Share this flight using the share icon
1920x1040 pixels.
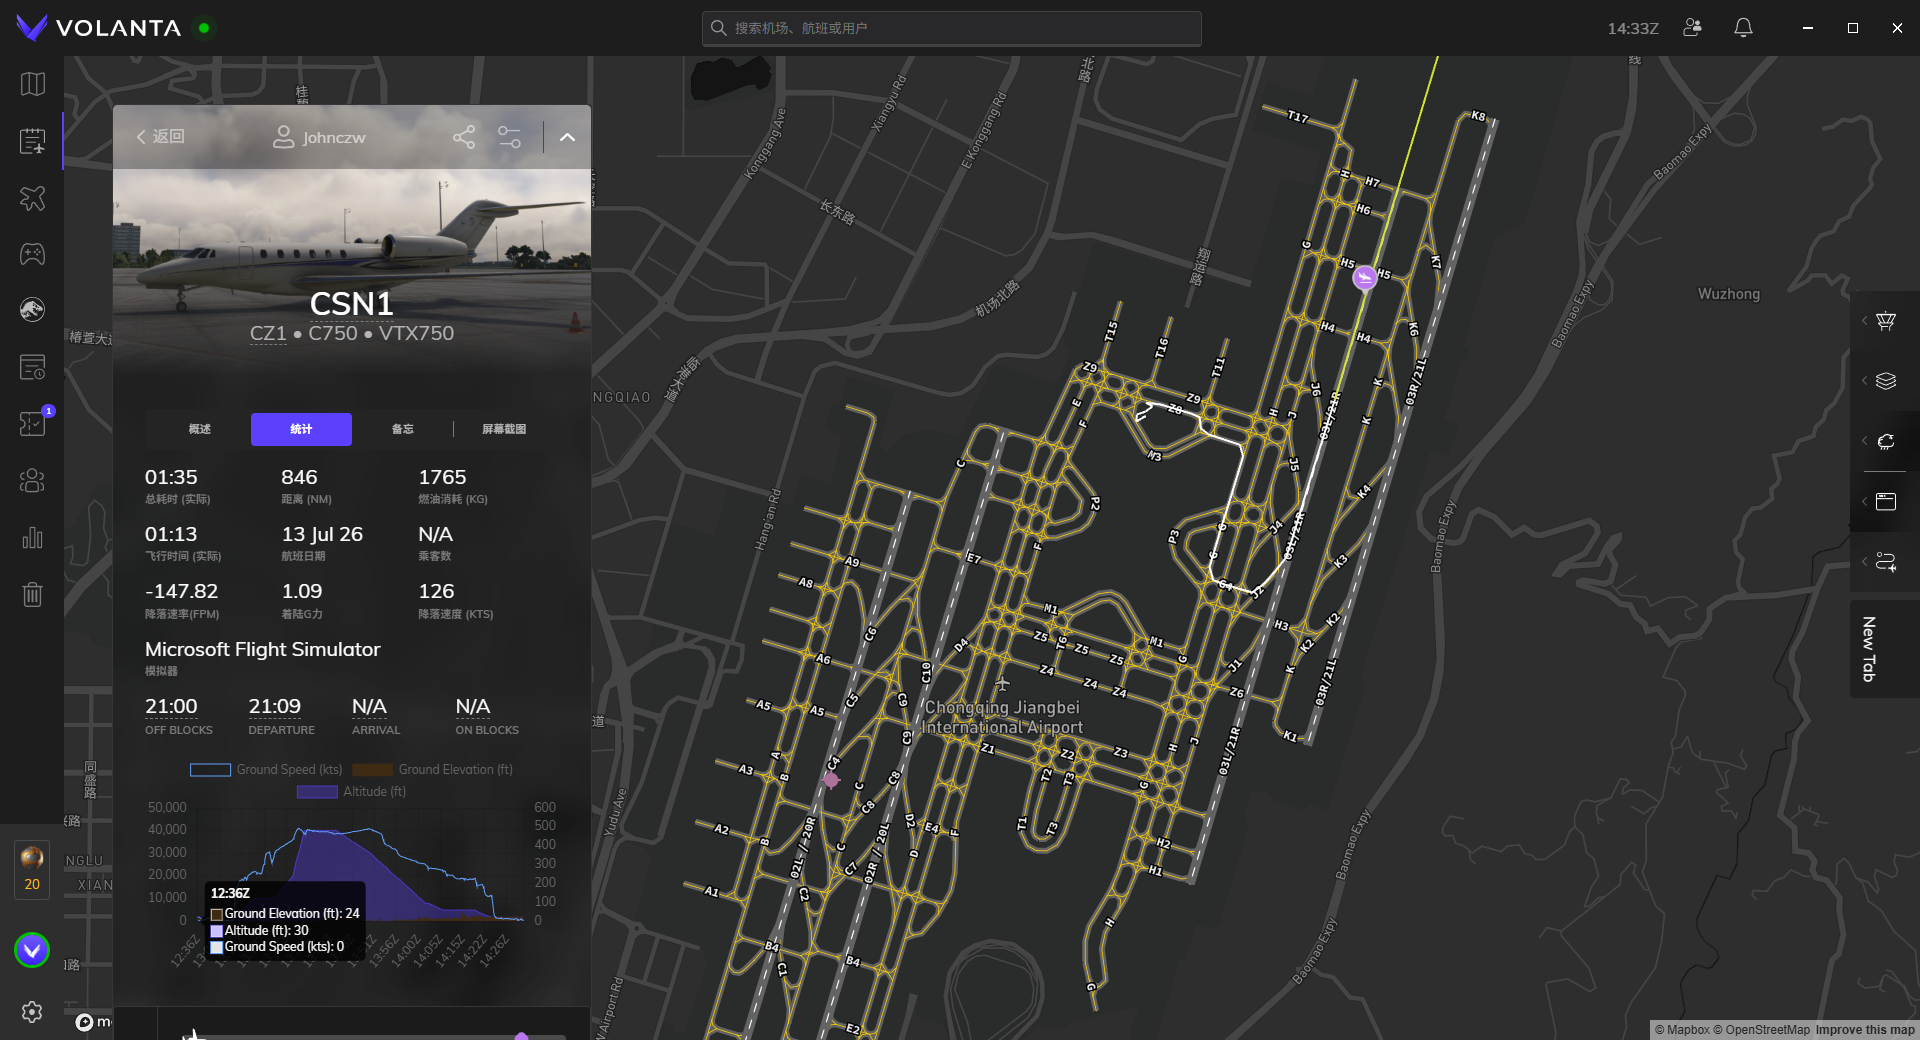pyautogui.click(x=464, y=137)
